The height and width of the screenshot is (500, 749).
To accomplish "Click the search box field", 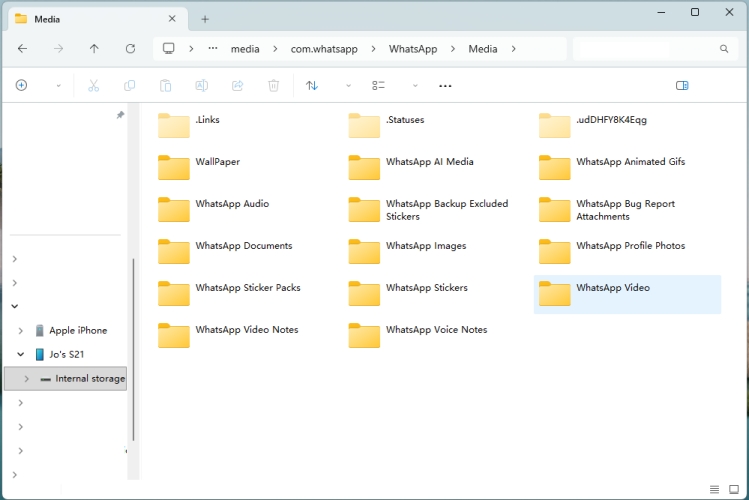I will 648,48.
